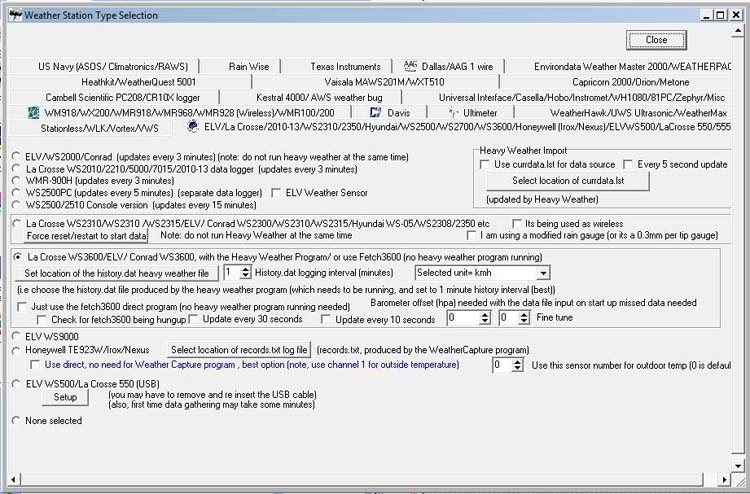
Task: Open the Universal Interface/Casella/Hobo tab
Action: coord(582,98)
